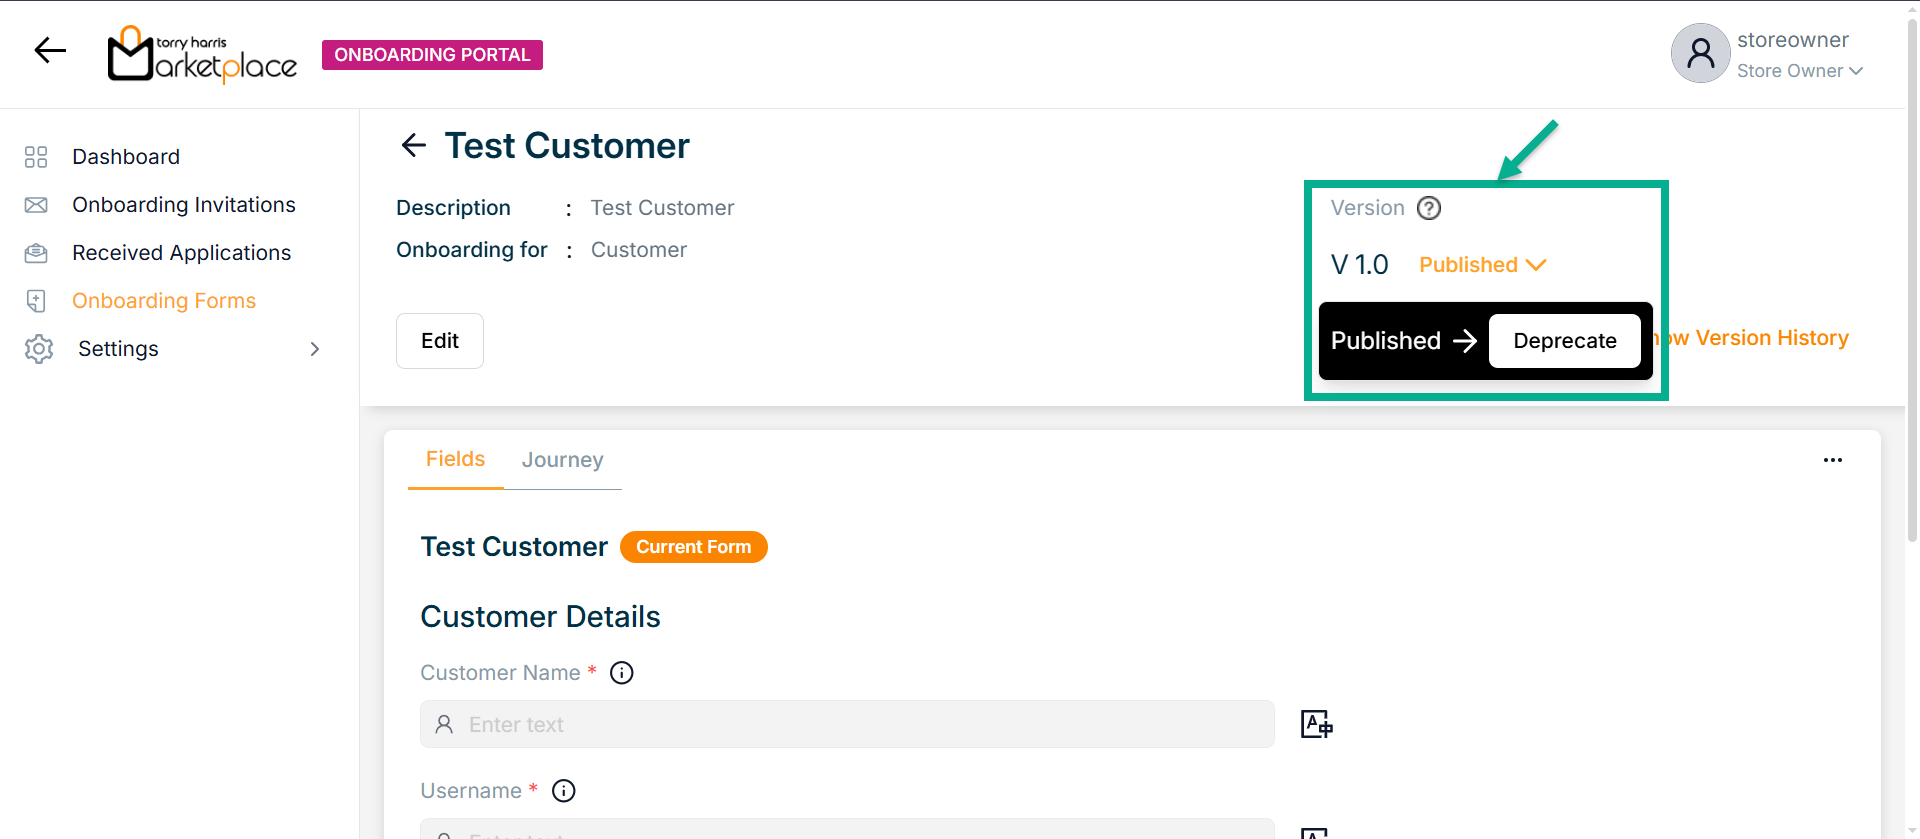
Task: Expand the Settings sidebar submenu
Action: coord(314,349)
